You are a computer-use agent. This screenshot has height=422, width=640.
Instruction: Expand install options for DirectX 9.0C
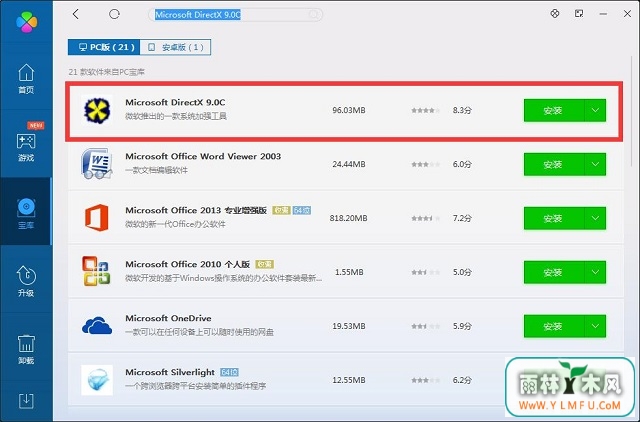tap(595, 111)
